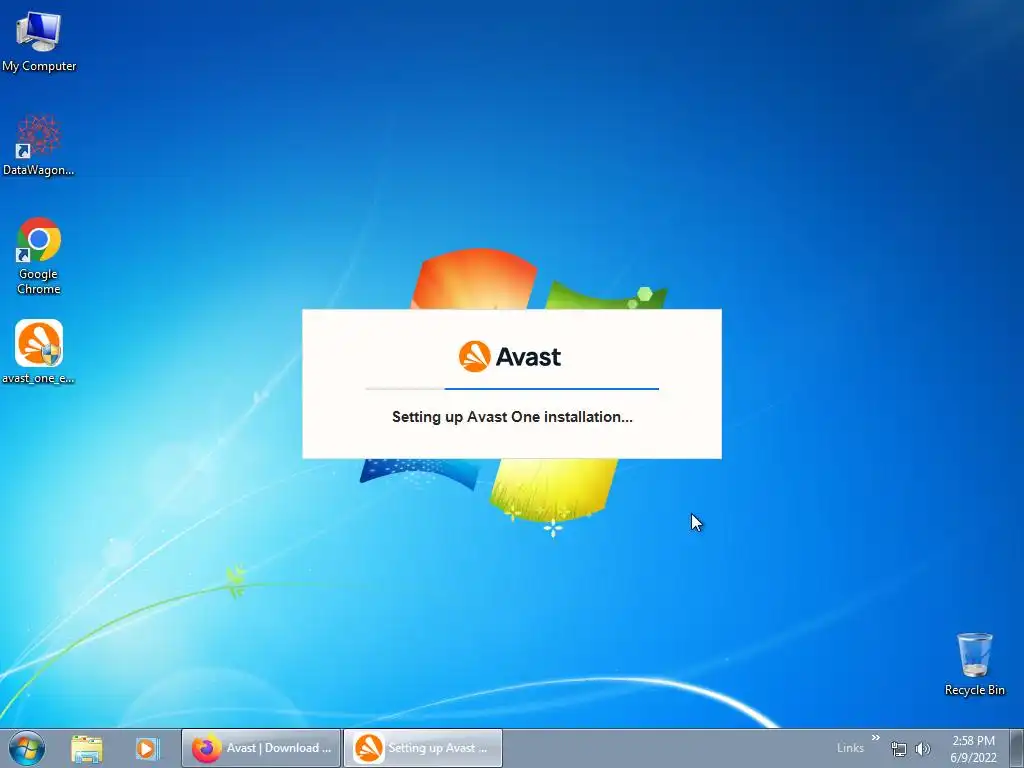The image size is (1024, 768).
Task: Select the Google Chrome desktop shortcut
Action: [39, 255]
